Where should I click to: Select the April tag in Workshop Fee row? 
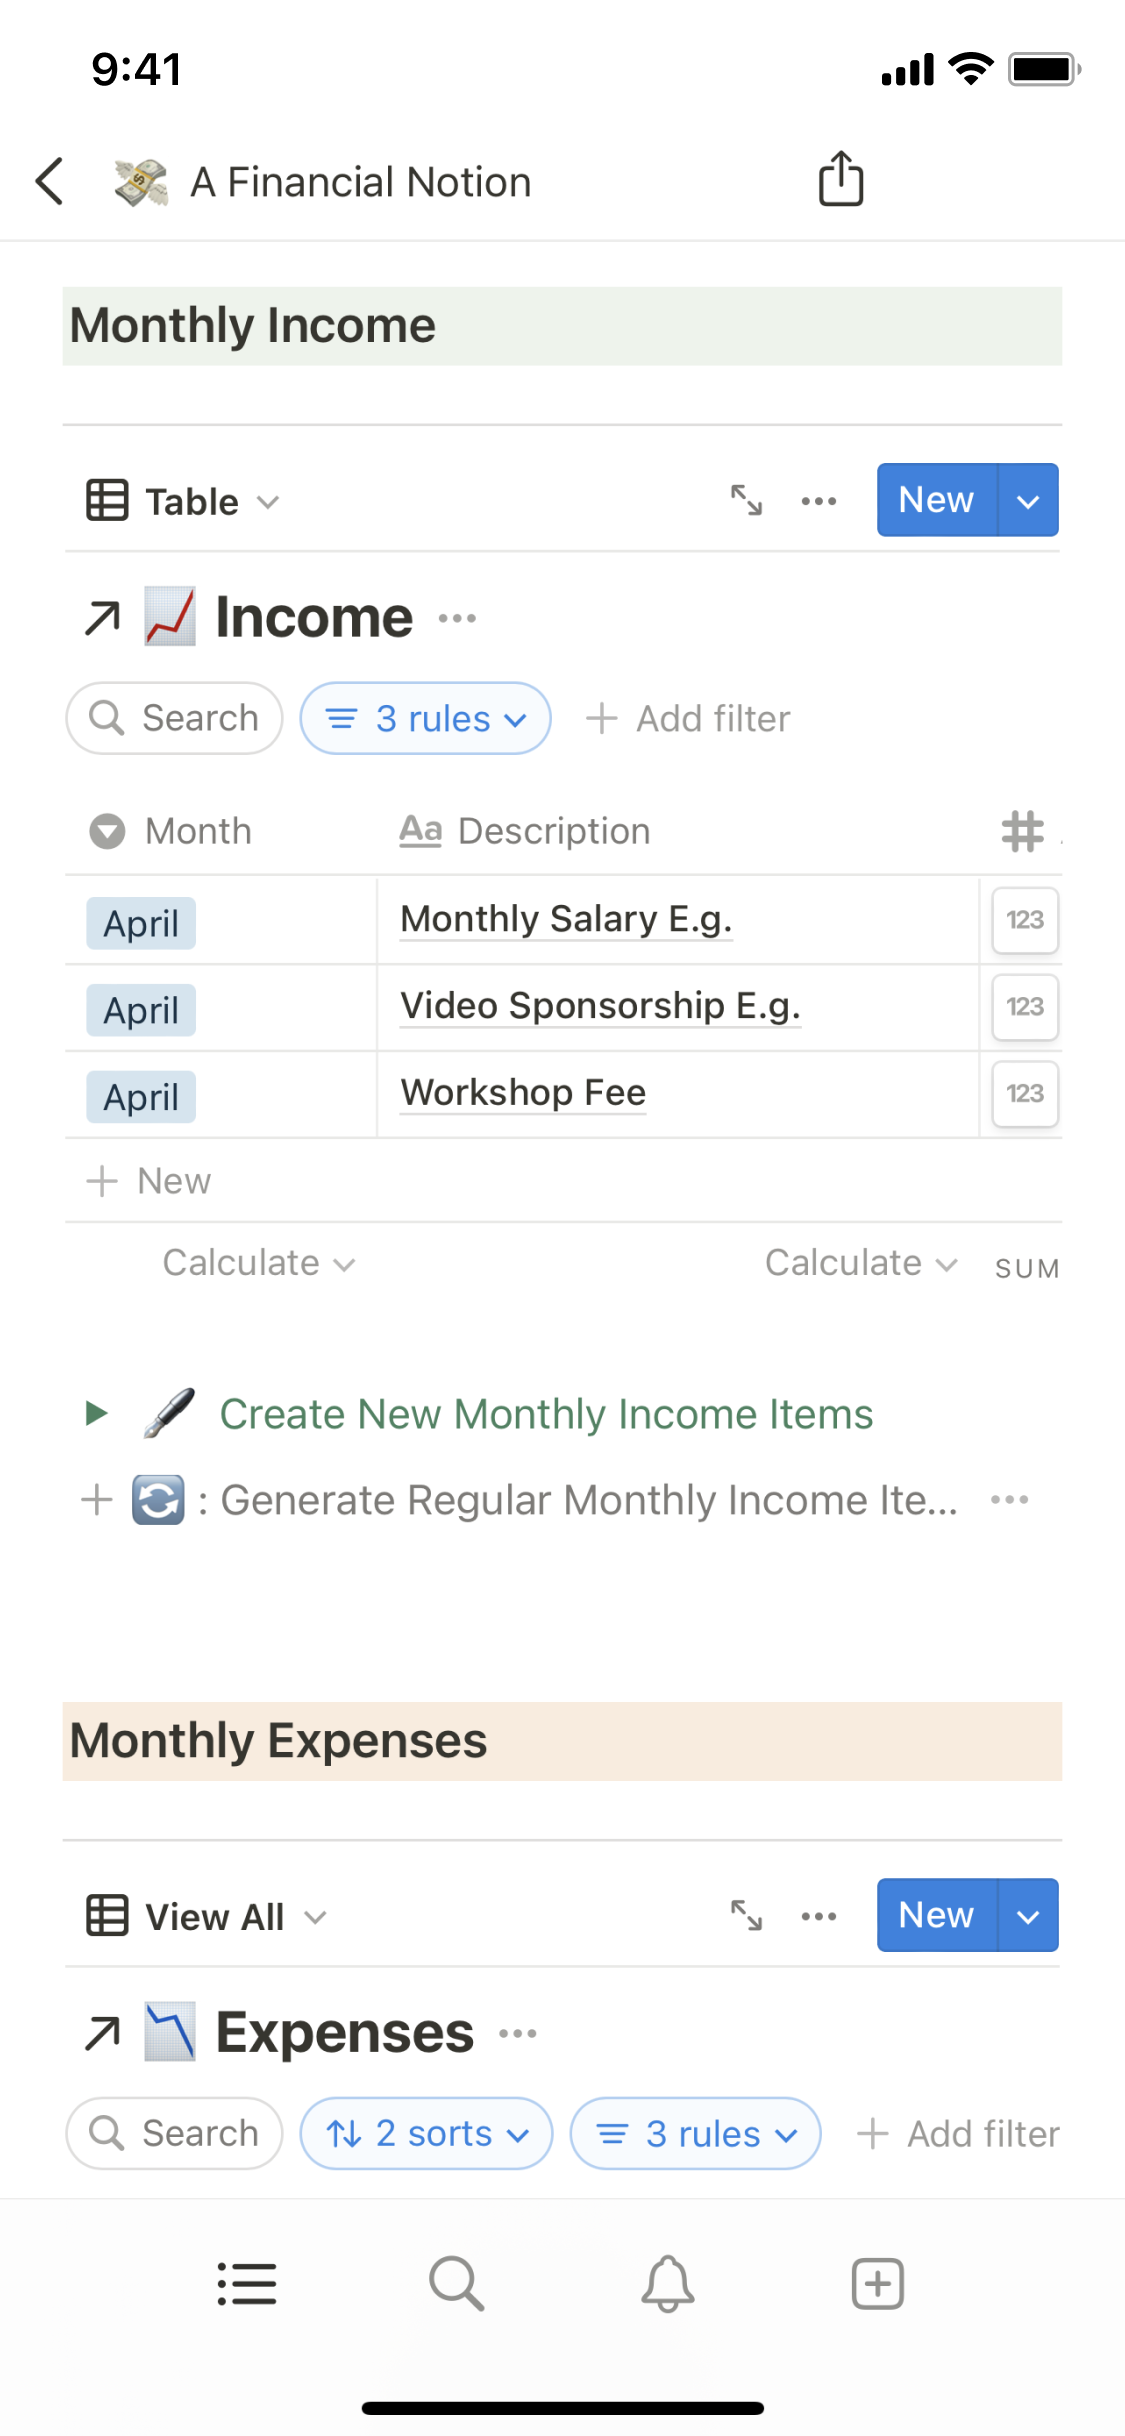click(x=141, y=1097)
